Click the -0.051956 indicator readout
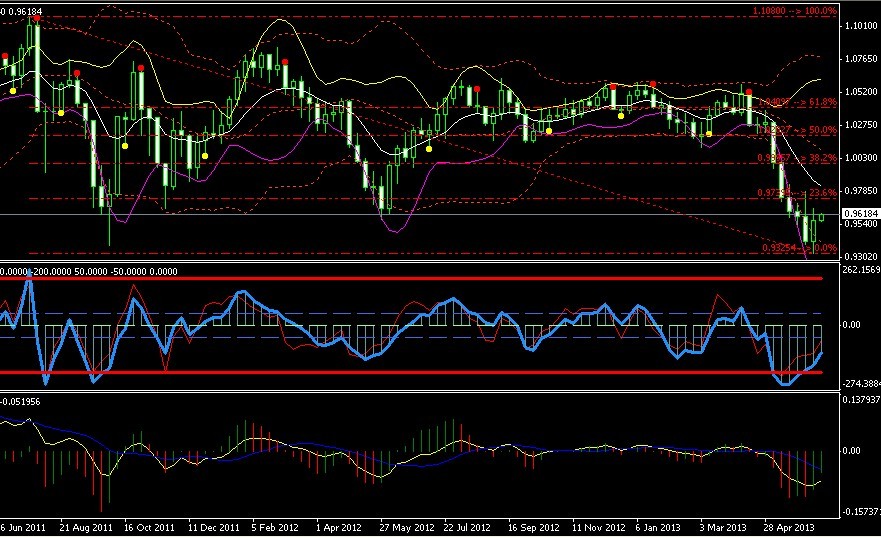The width and height of the screenshot is (881, 538). [x=20, y=402]
